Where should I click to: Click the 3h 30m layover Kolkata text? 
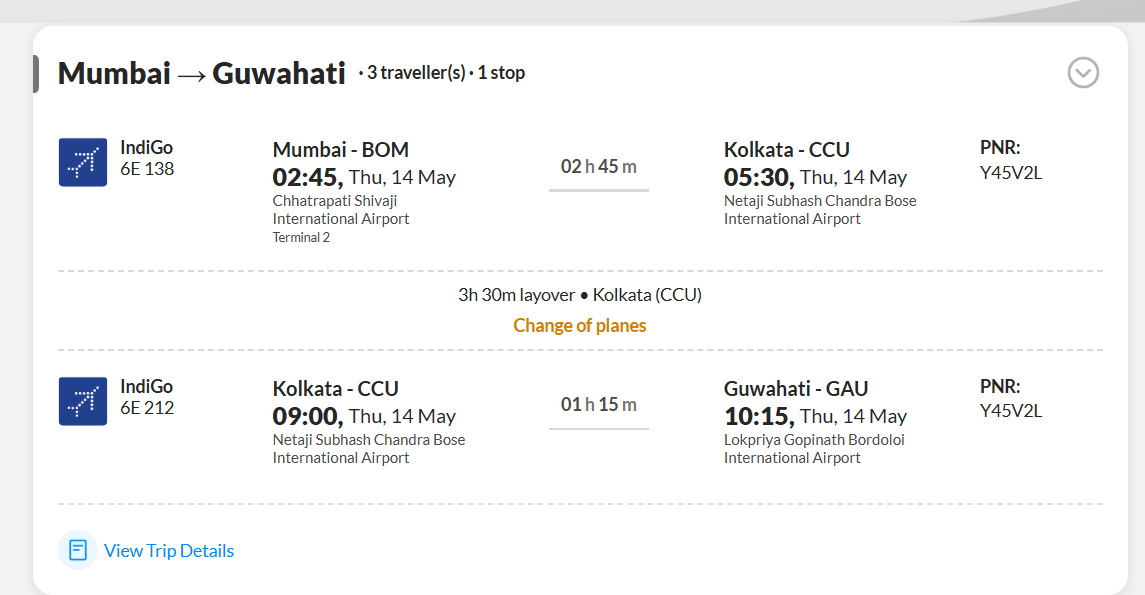(580, 295)
